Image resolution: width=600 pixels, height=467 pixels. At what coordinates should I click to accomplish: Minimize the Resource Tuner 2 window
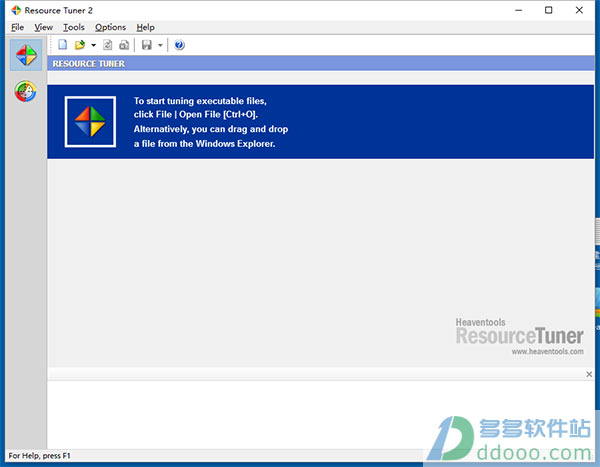518,10
